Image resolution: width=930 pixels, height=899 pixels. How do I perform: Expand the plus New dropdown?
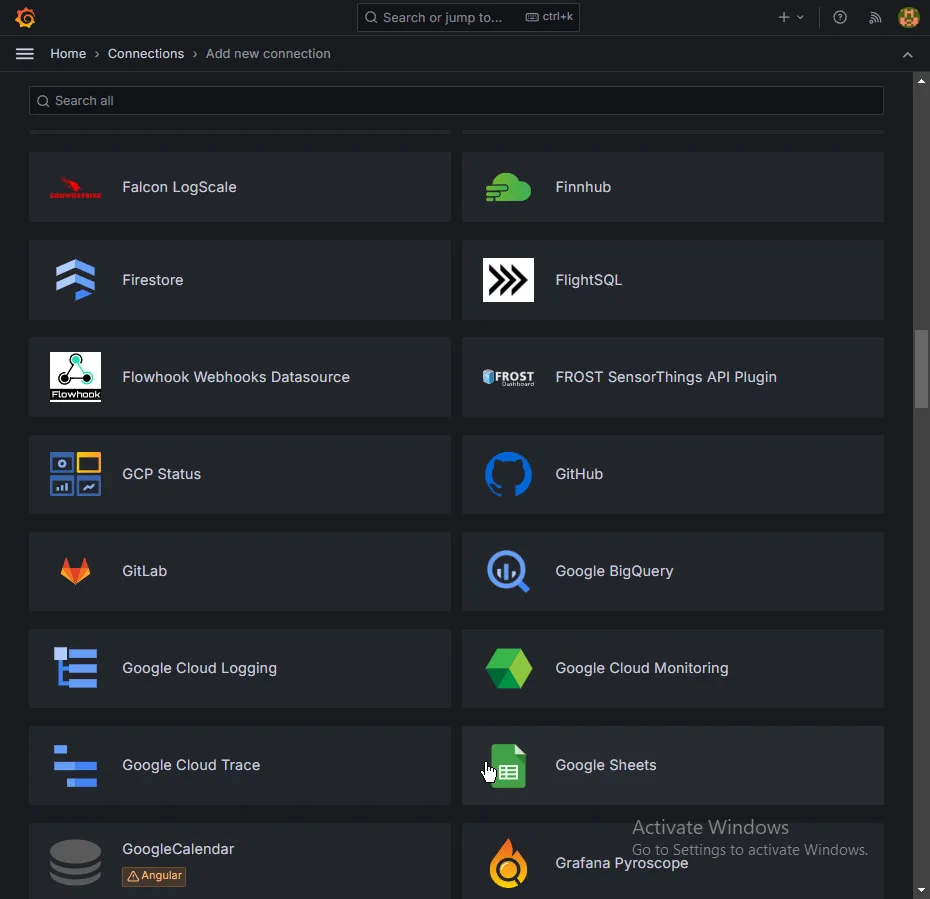pos(791,17)
